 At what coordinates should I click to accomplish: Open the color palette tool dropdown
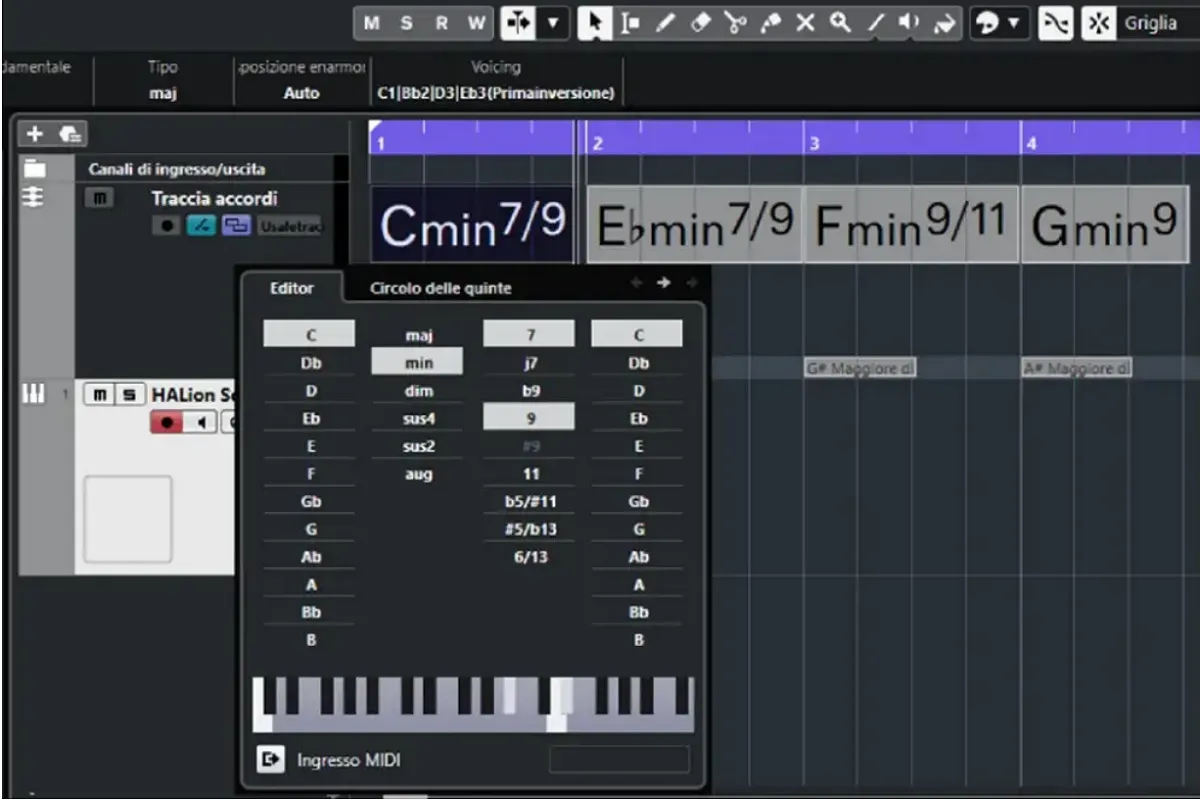pyautogui.click(x=1014, y=23)
